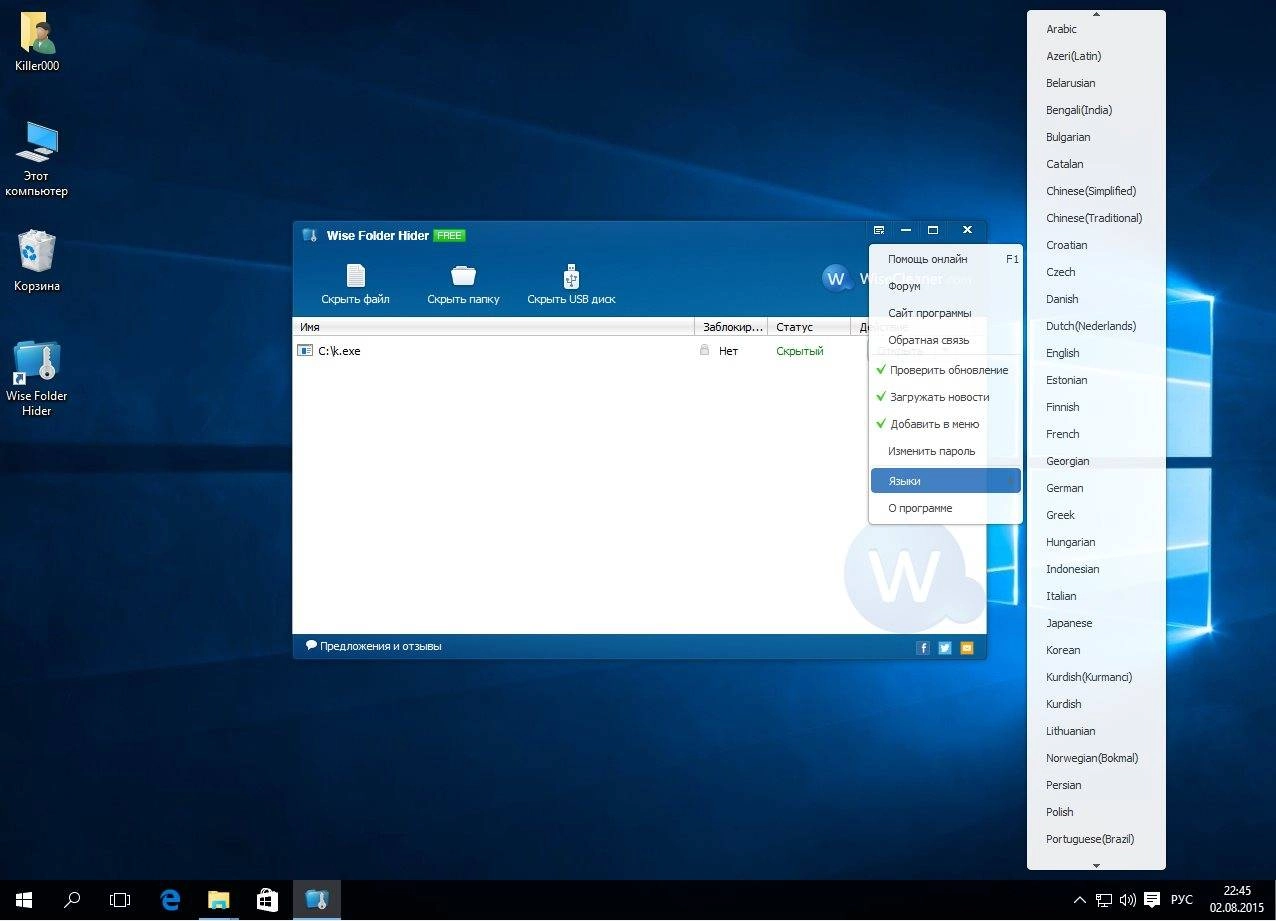Click the Wise Folder Hider taskbar button
This screenshot has height=921, width=1276.
pyautogui.click(x=316, y=900)
